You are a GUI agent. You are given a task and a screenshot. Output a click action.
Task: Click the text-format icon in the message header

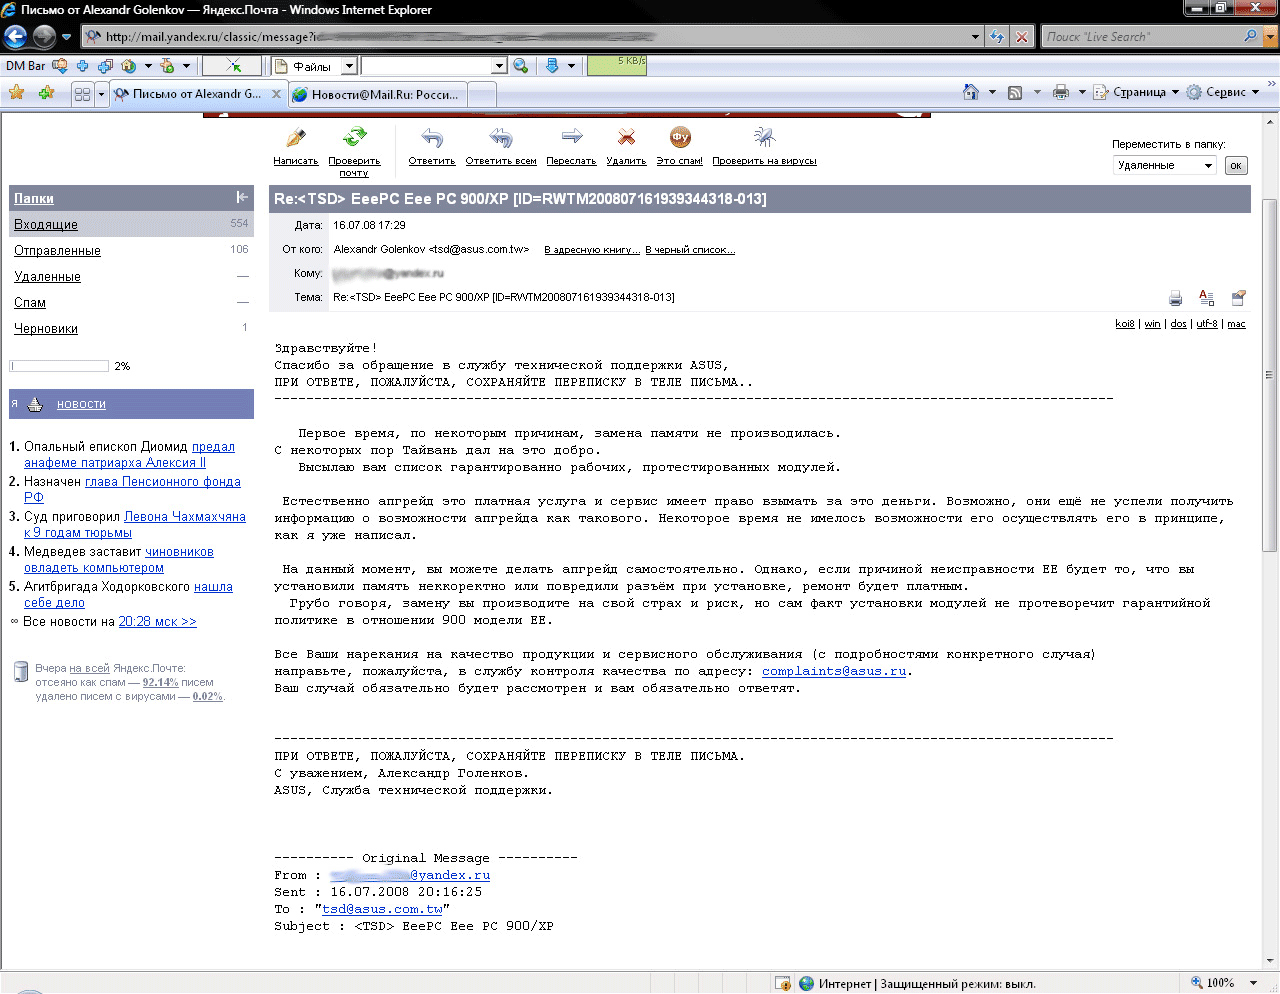1207,298
